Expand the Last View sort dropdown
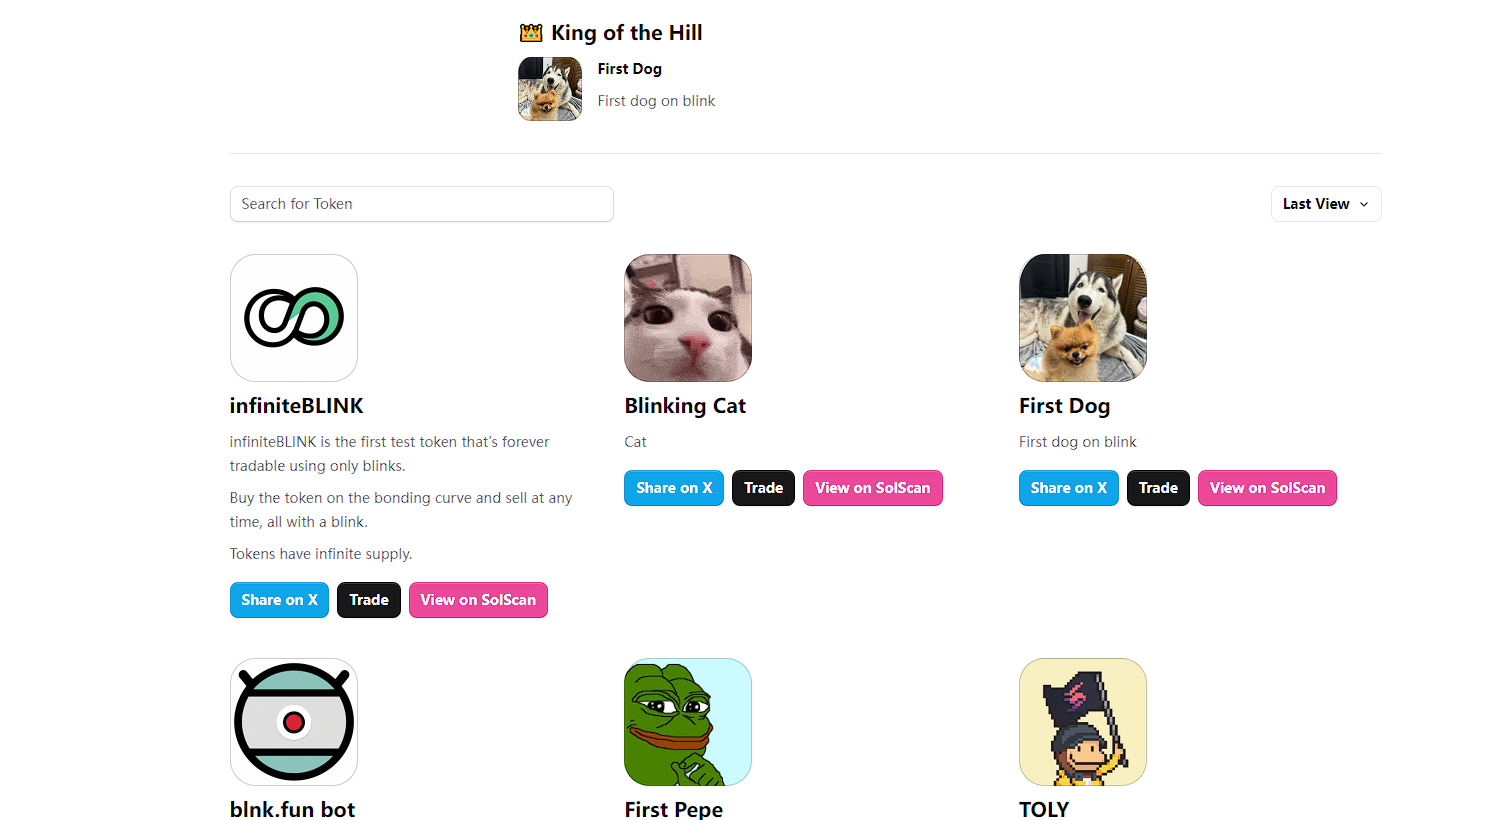 point(1325,204)
